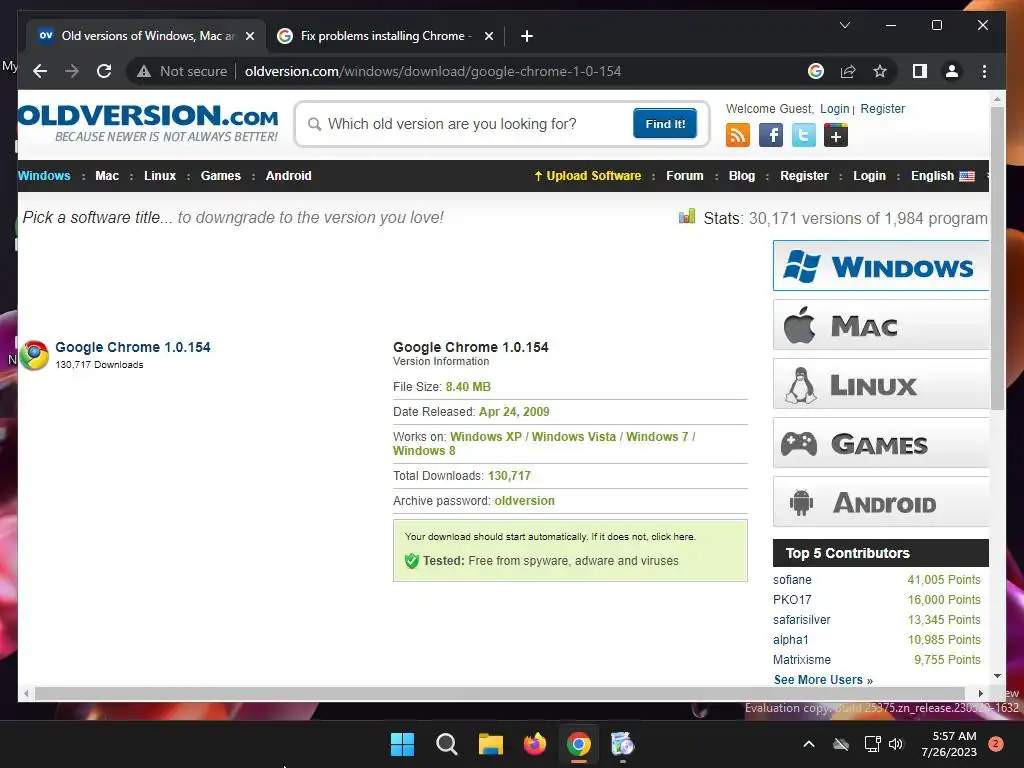Open the Games nav menu item

pos(221,176)
